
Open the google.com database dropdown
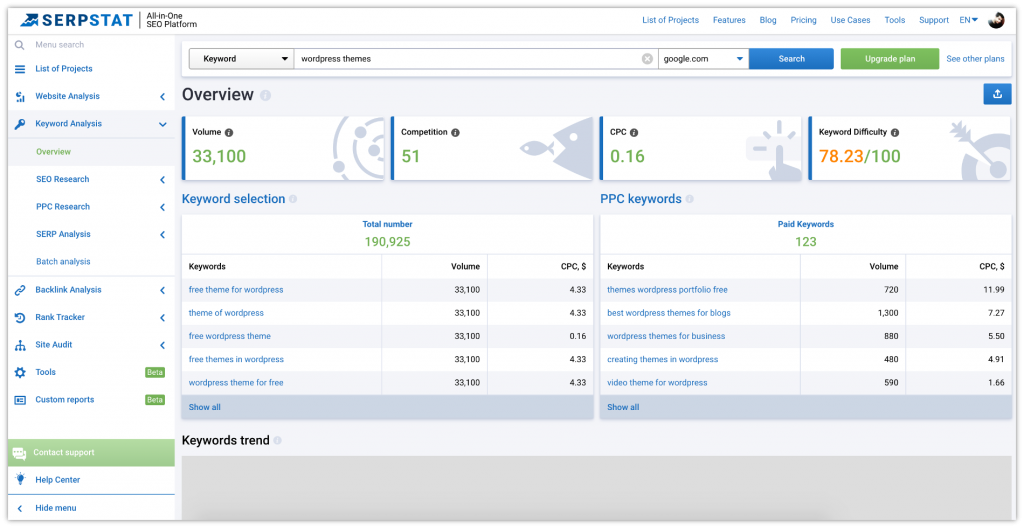(x=703, y=59)
